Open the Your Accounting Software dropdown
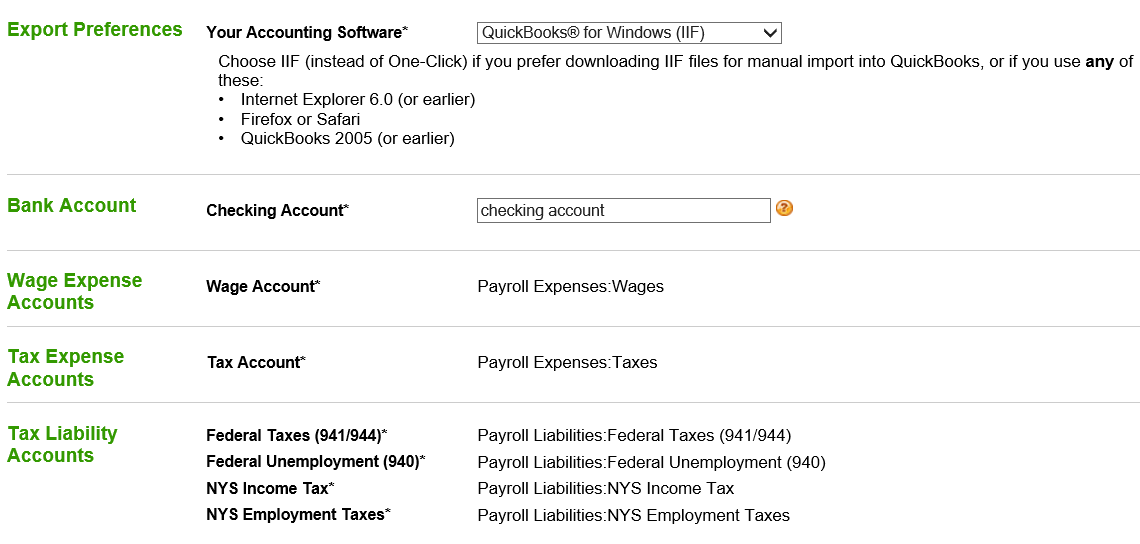This screenshot has height=544, width=1140. (629, 33)
